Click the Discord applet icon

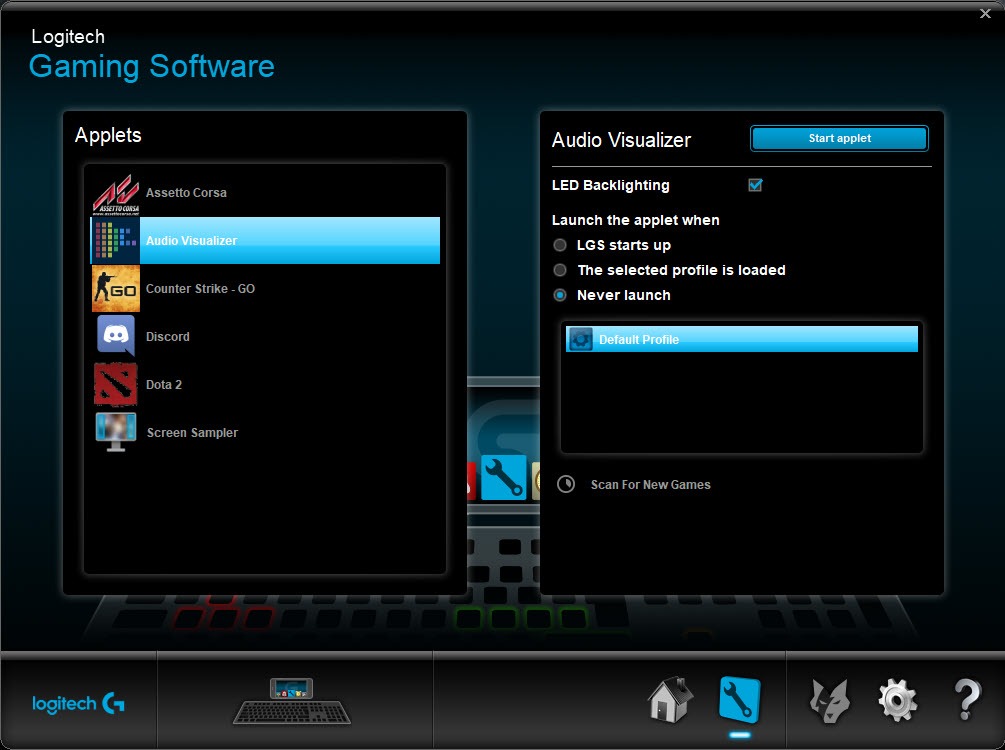point(115,335)
